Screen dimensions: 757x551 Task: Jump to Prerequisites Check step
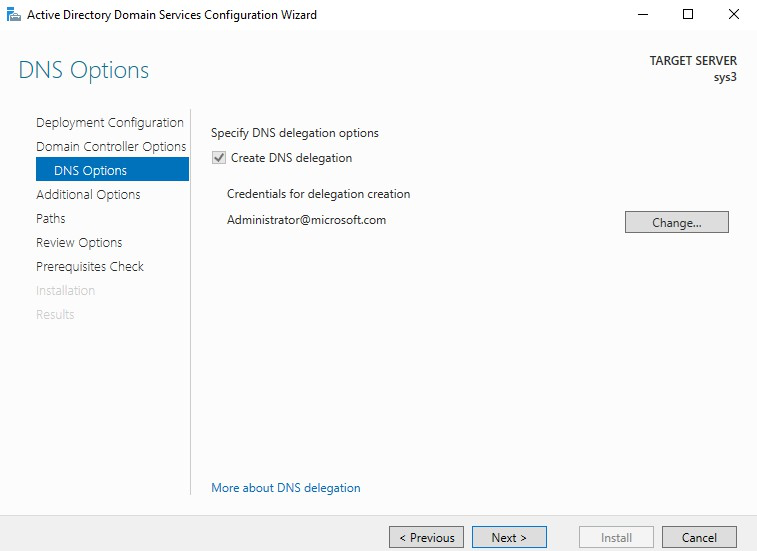(x=90, y=267)
